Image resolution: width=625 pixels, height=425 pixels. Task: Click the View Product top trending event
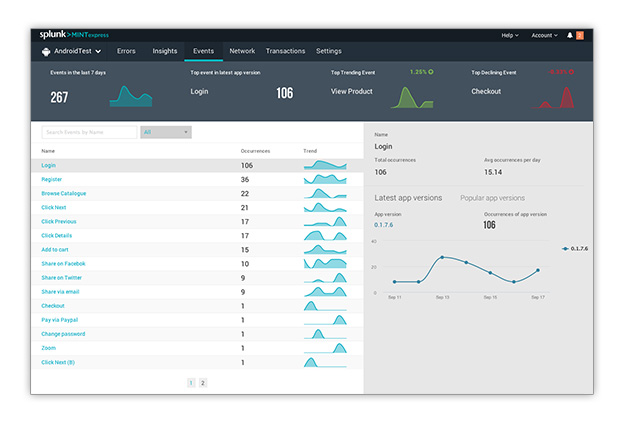352,91
